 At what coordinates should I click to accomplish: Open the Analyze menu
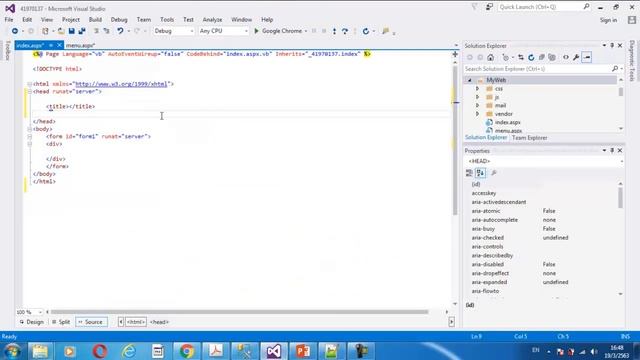(x=212, y=20)
